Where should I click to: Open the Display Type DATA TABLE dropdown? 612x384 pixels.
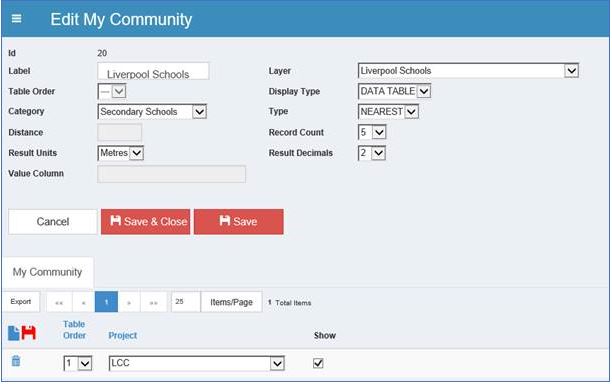(394, 91)
